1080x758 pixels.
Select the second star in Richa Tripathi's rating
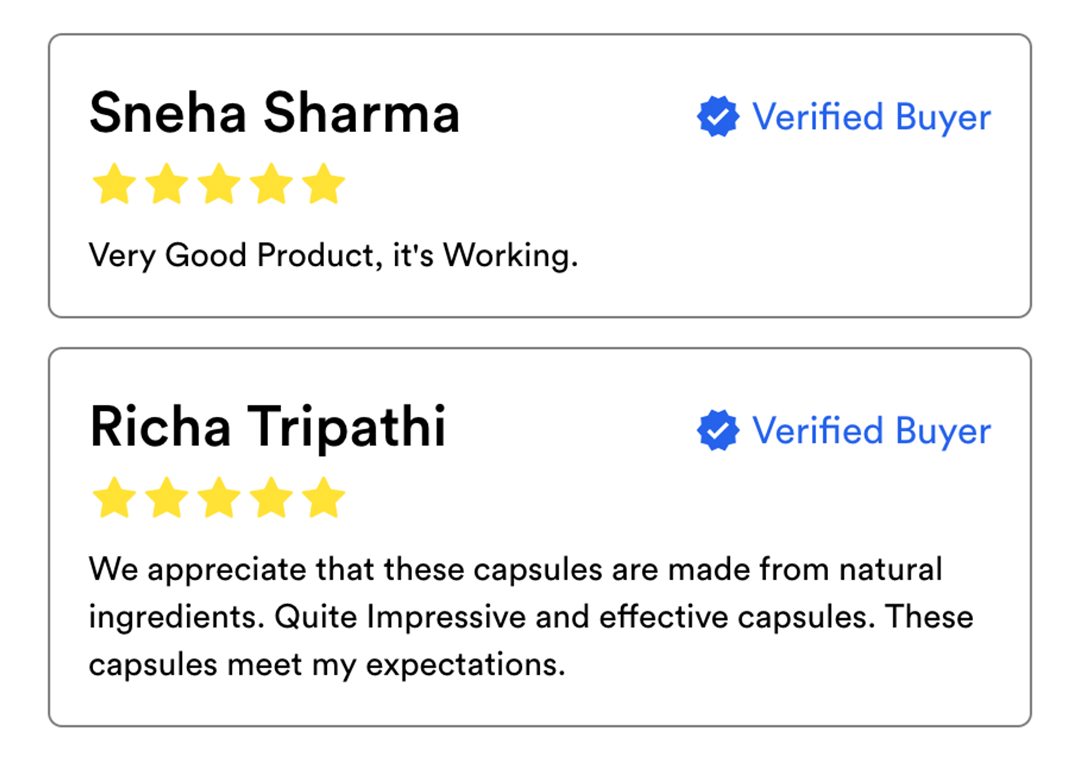(x=166, y=498)
